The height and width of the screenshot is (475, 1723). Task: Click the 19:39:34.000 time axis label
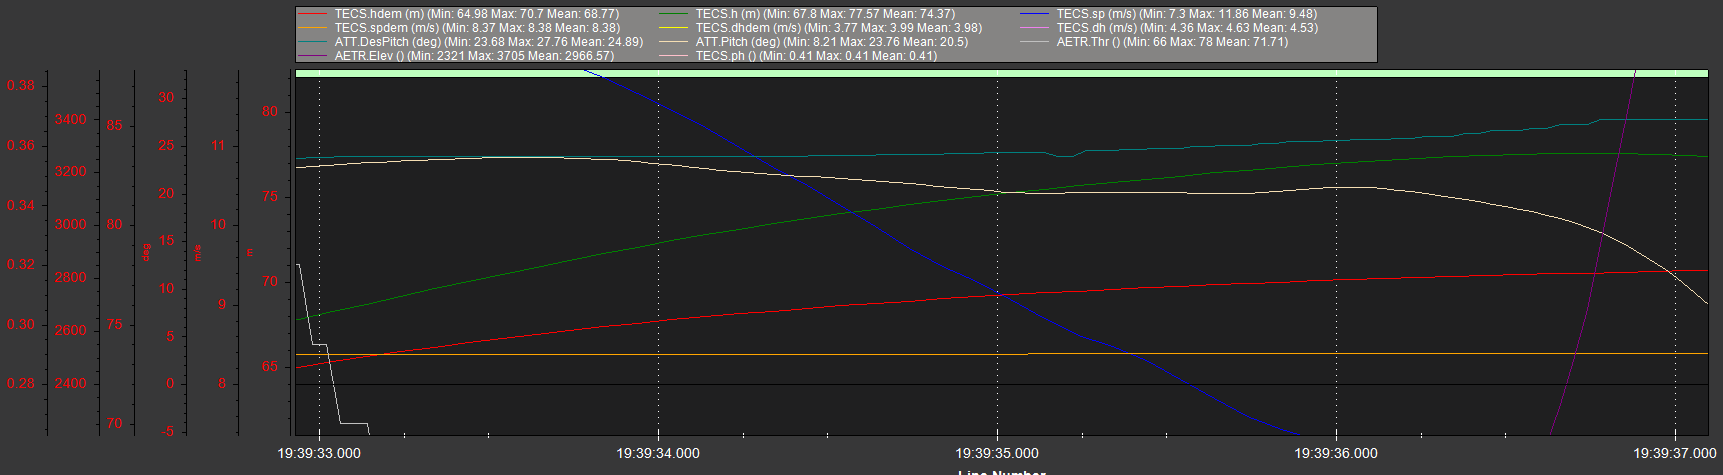click(x=658, y=453)
